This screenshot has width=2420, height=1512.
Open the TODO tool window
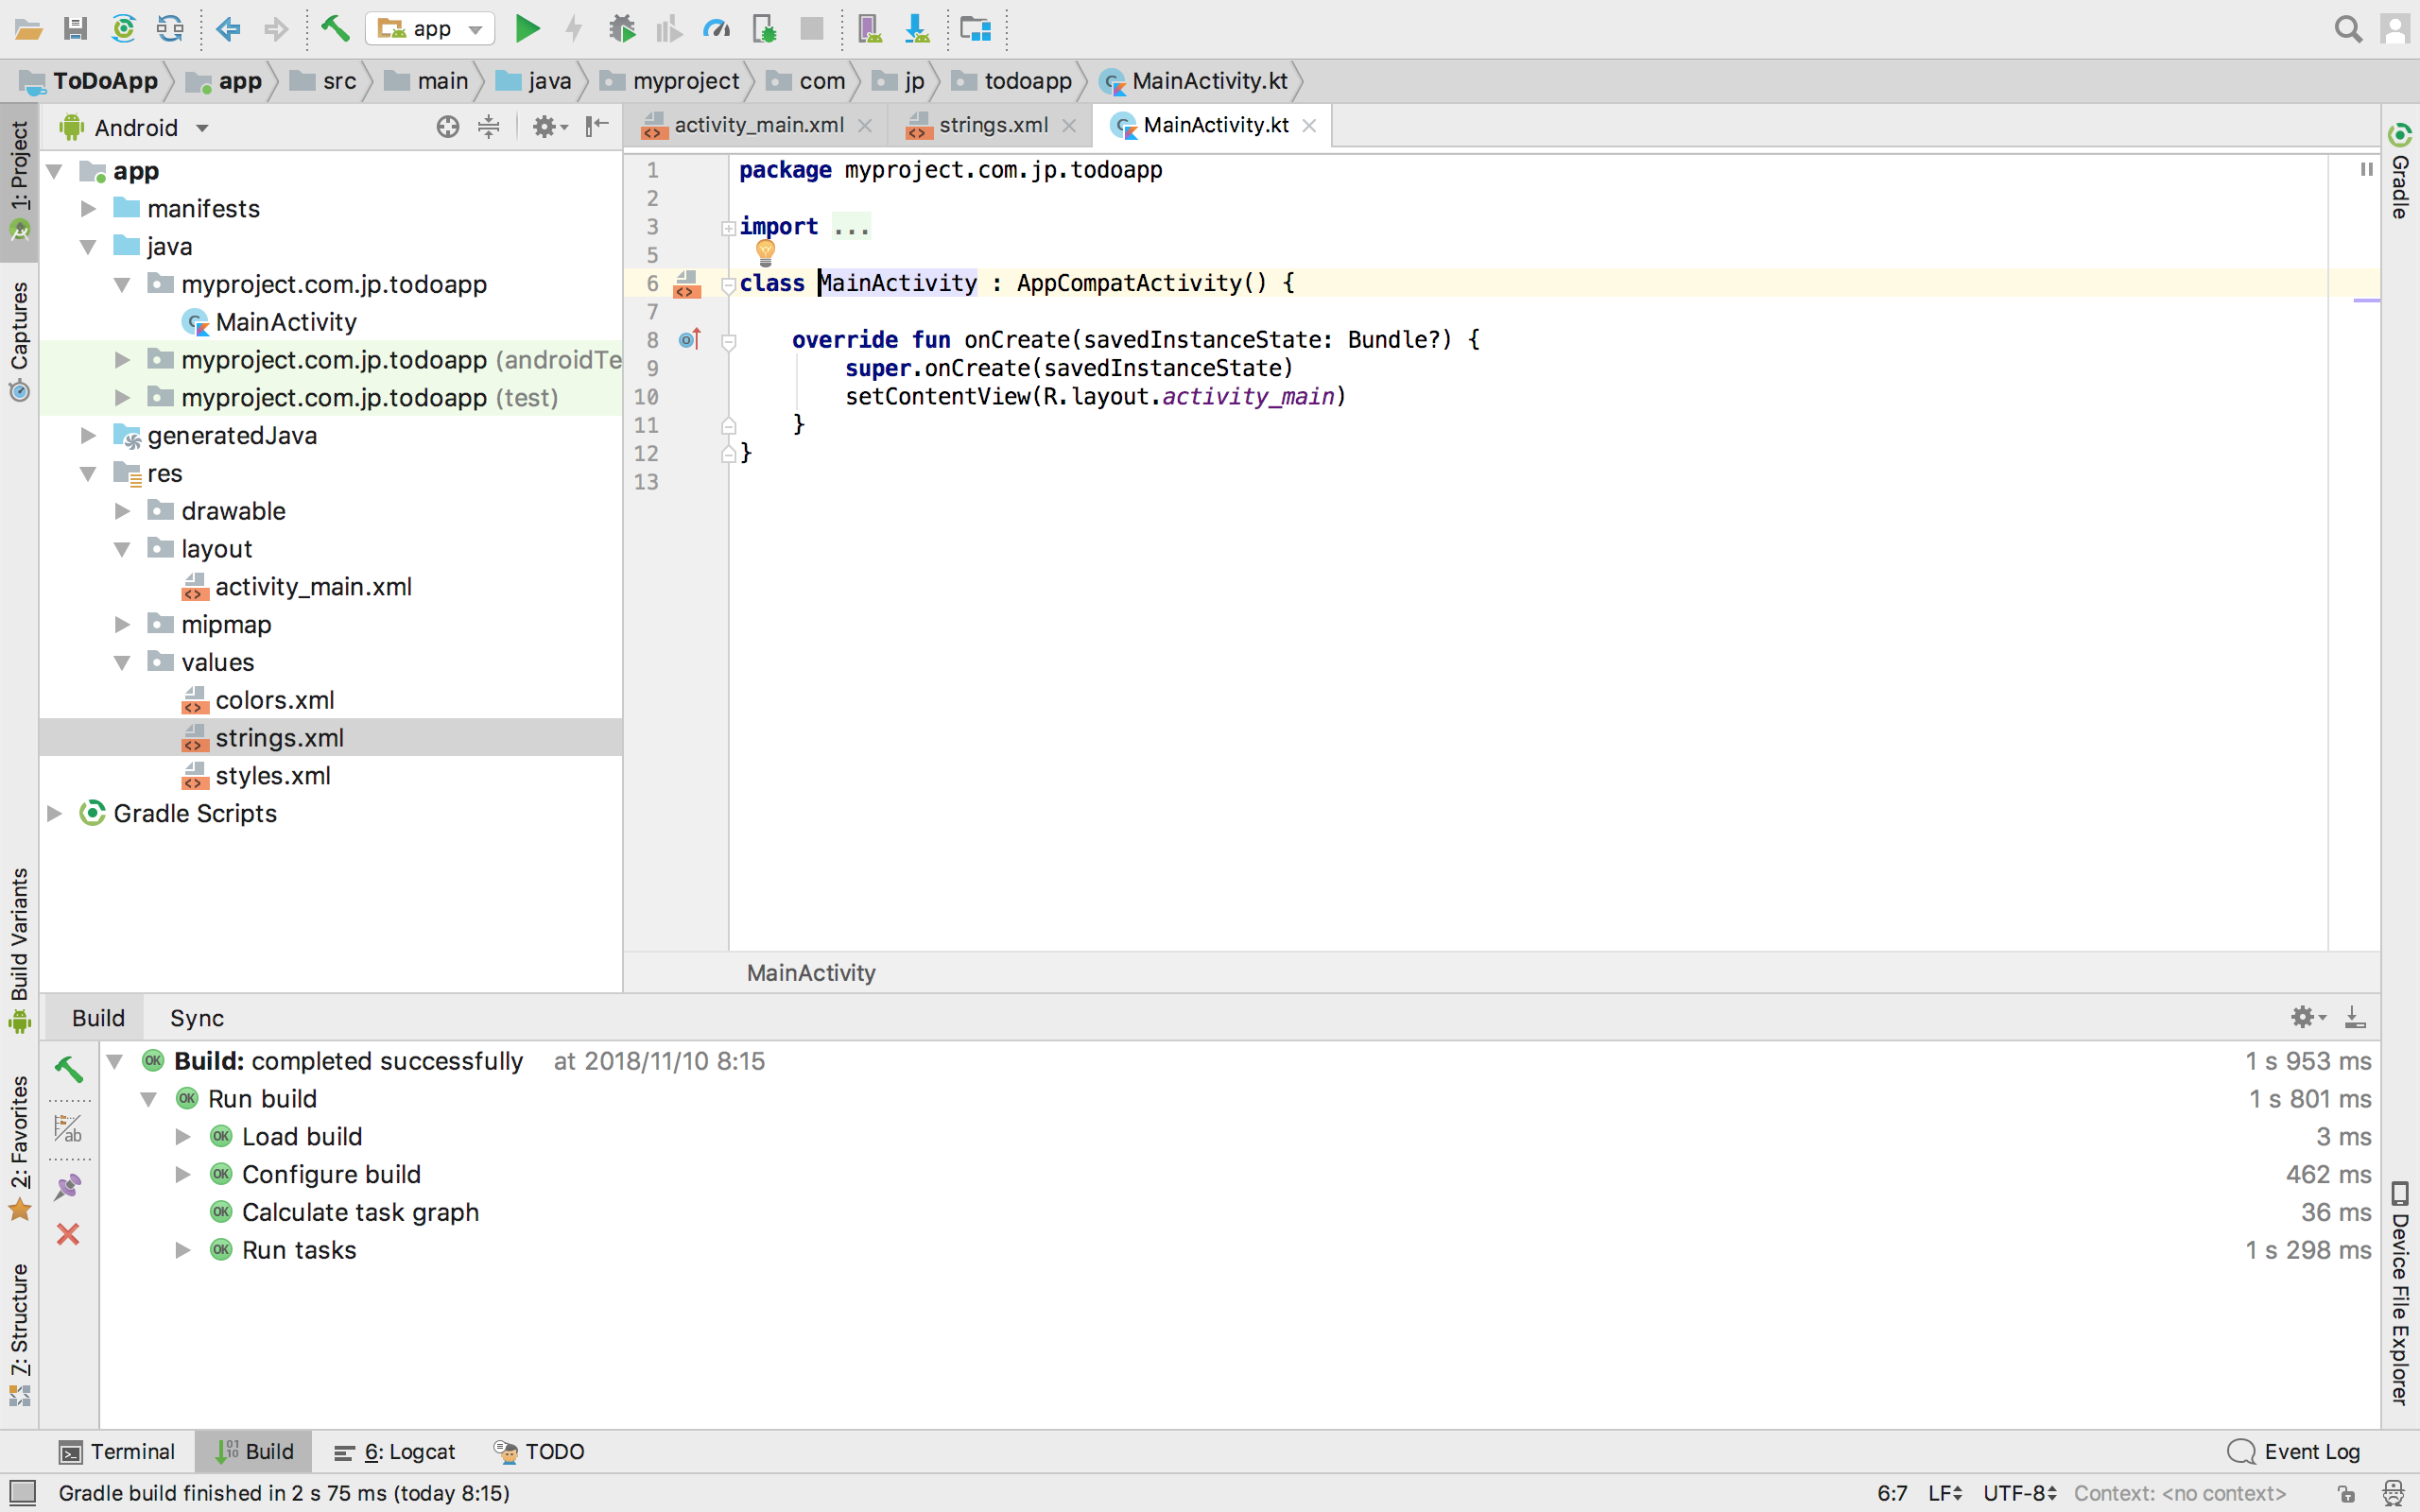pos(540,1451)
